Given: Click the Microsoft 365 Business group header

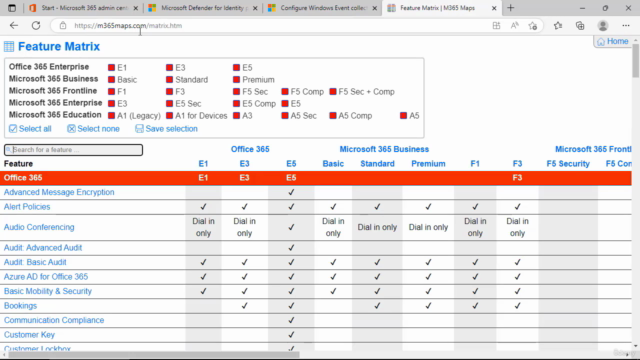Looking at the screenshot, I should tap(384, 149).
